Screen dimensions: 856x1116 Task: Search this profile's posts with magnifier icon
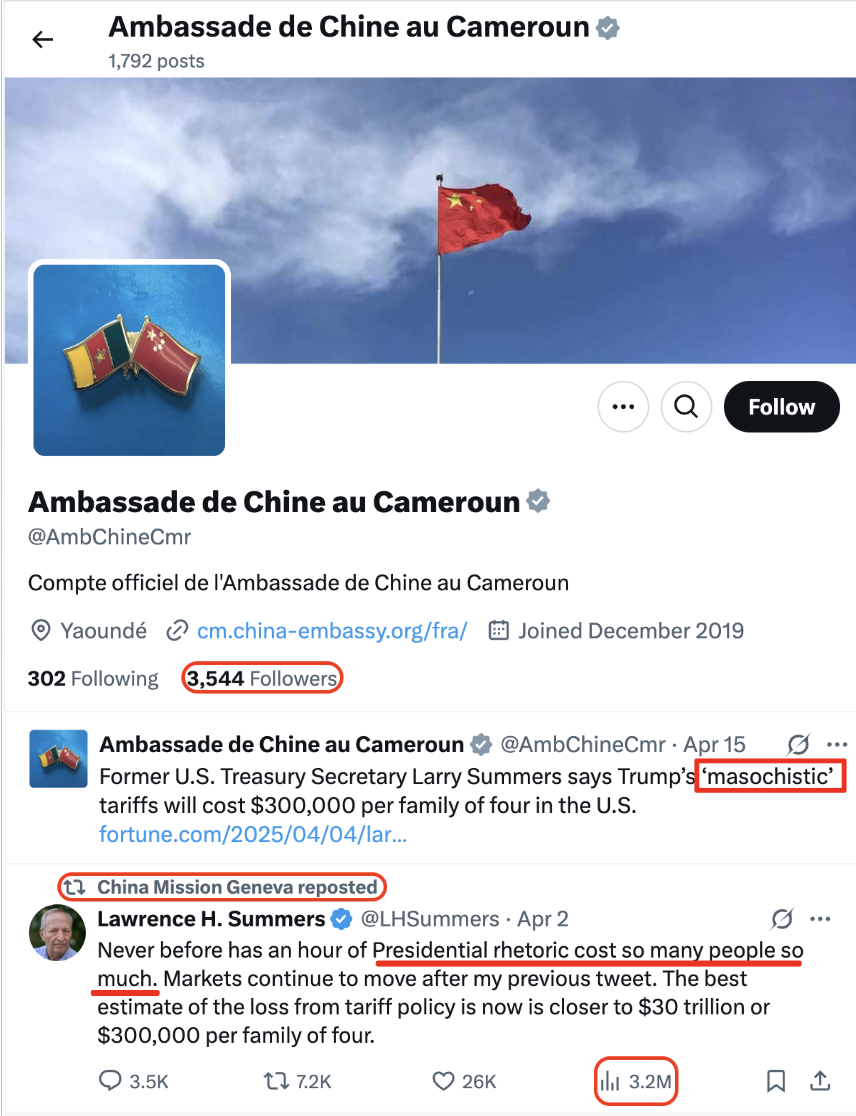(686, 406)
